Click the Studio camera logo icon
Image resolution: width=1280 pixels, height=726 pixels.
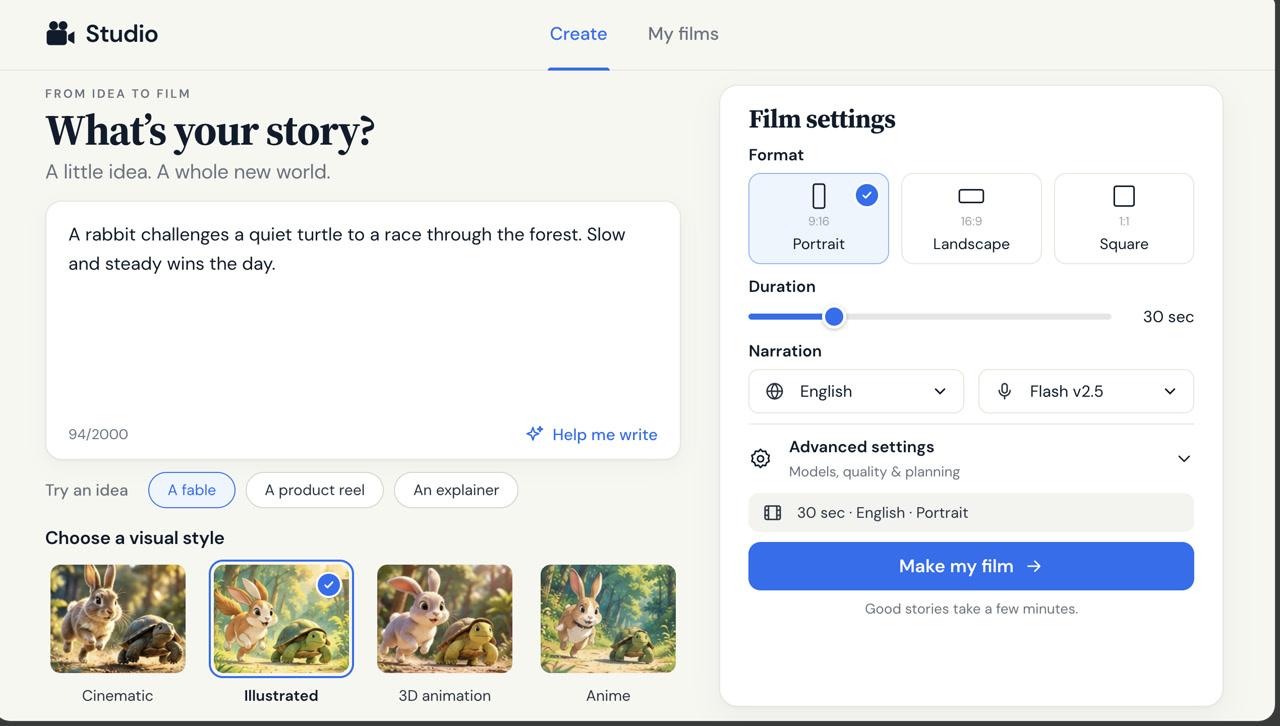[x=61, y=33]
